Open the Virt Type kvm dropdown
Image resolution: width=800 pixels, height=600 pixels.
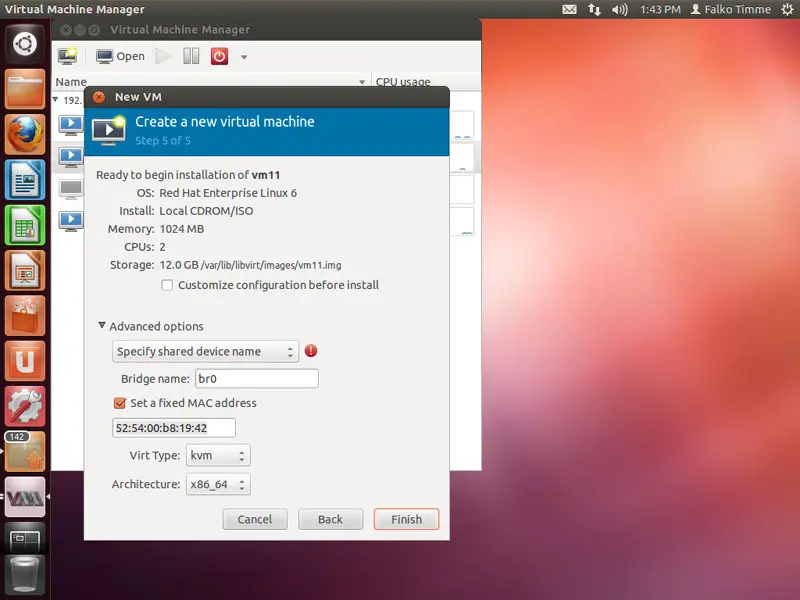click(x=218, y=456)
